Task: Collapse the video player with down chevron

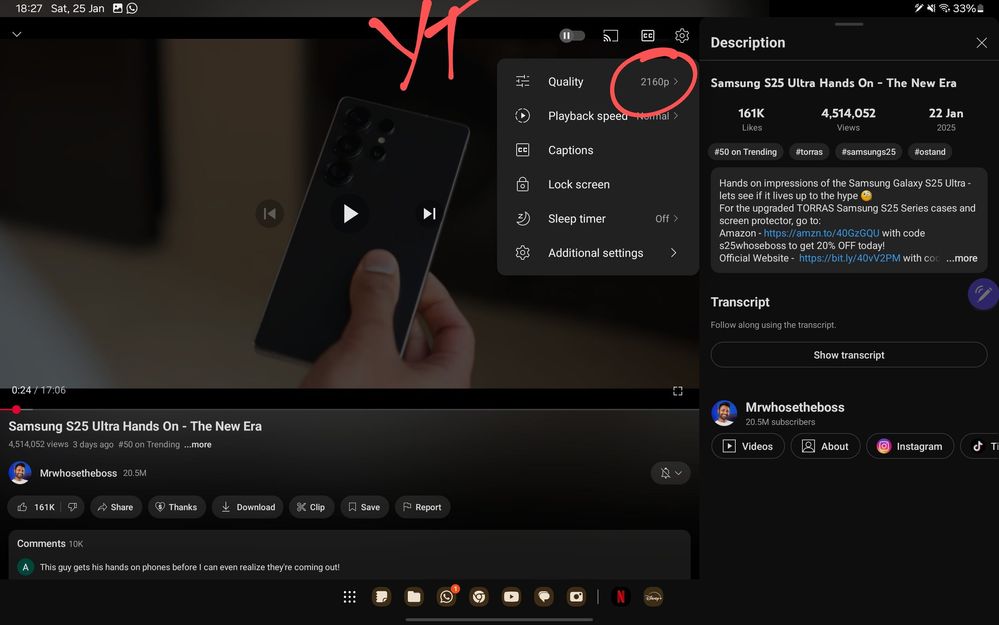Action: click(x=17, y=34)
